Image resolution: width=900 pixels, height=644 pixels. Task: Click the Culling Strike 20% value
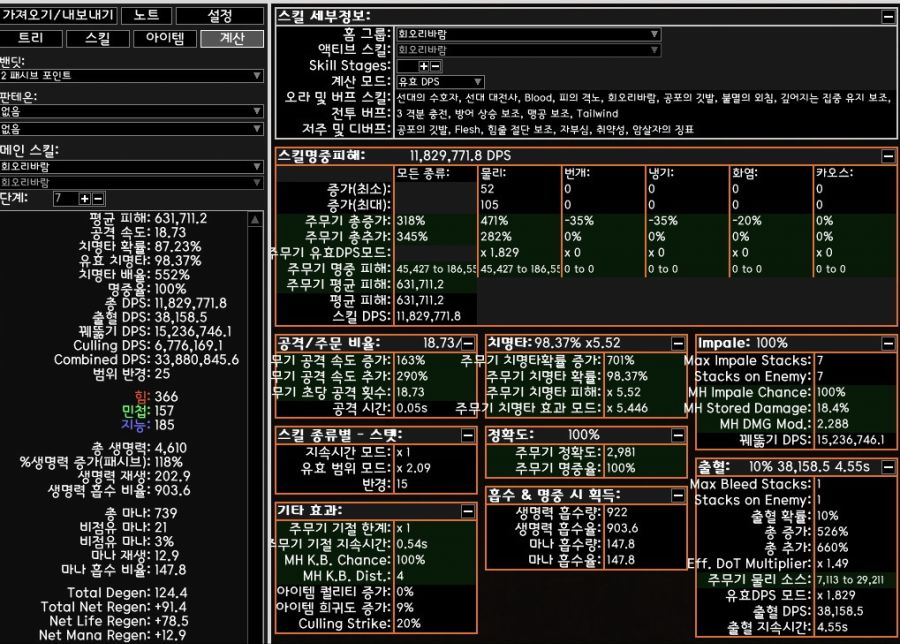[x=409, y=624]
